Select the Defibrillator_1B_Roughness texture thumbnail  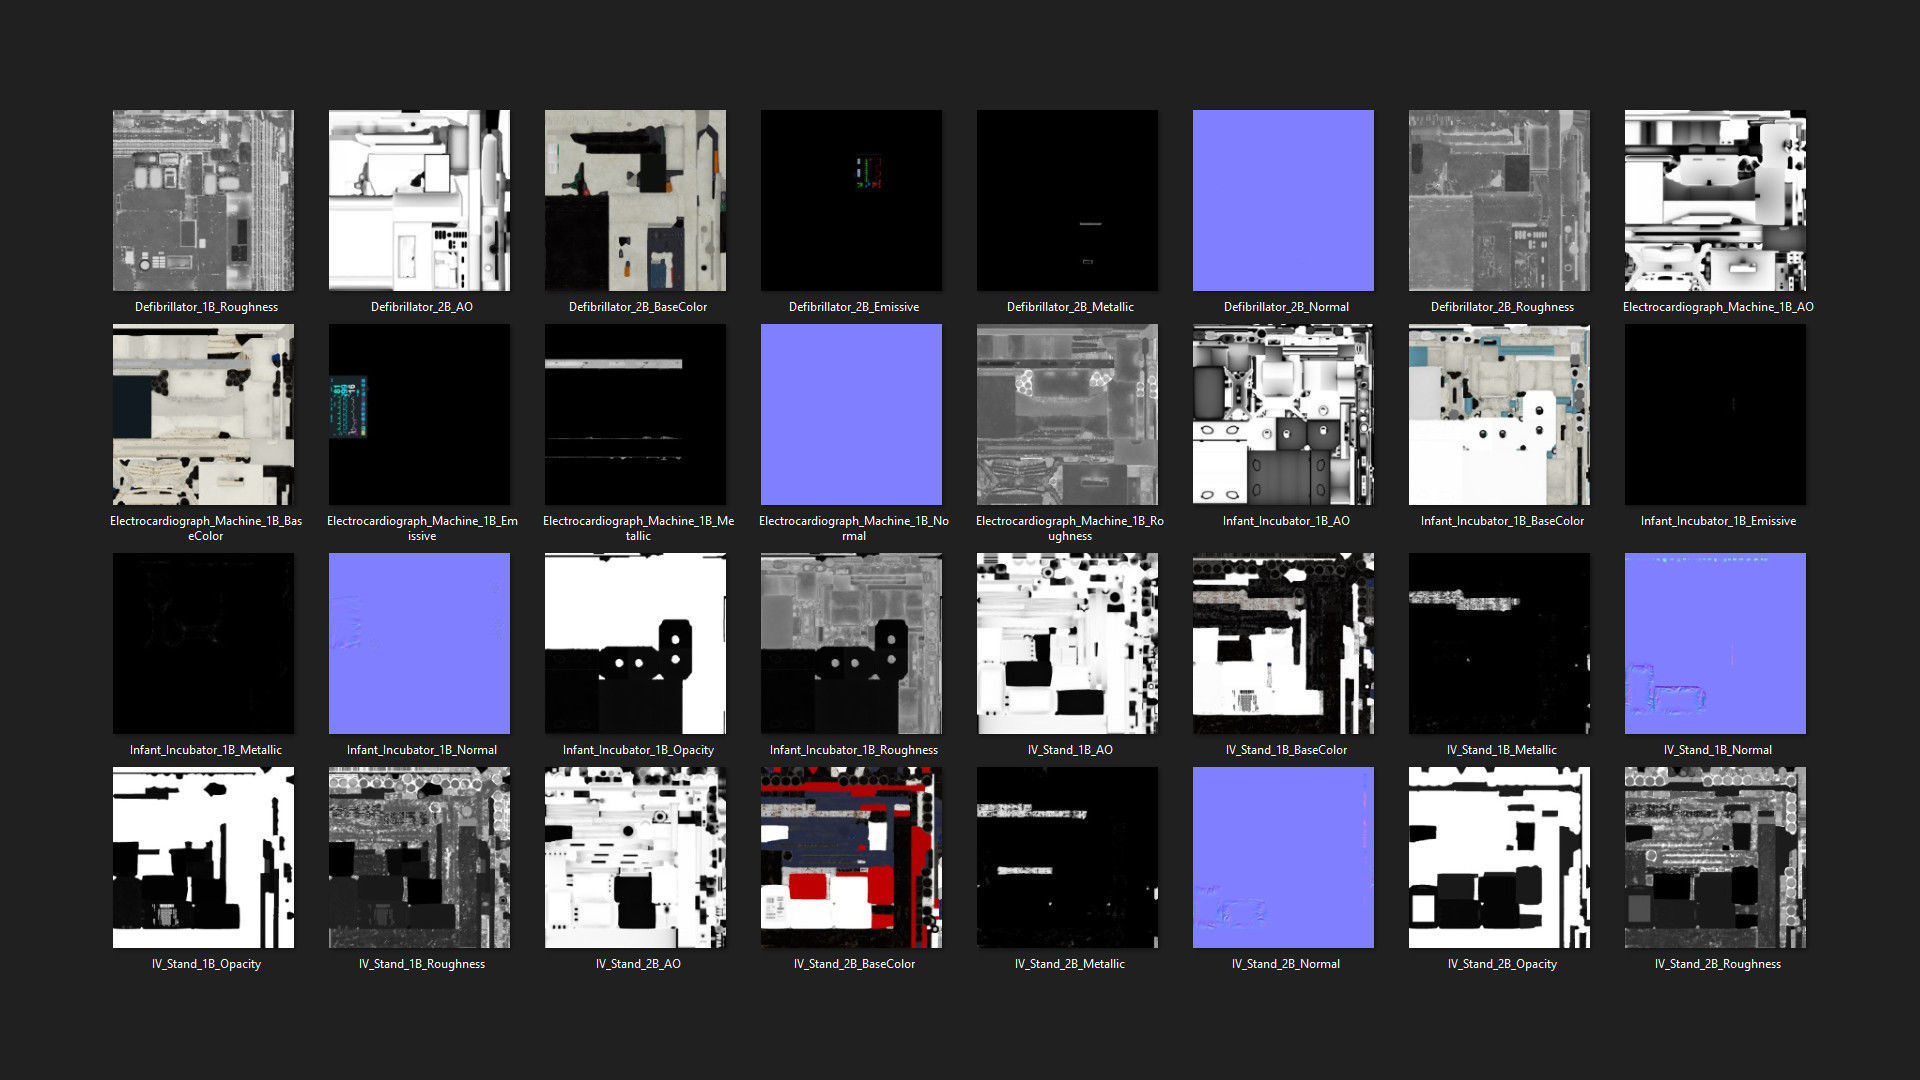point(203,200)
